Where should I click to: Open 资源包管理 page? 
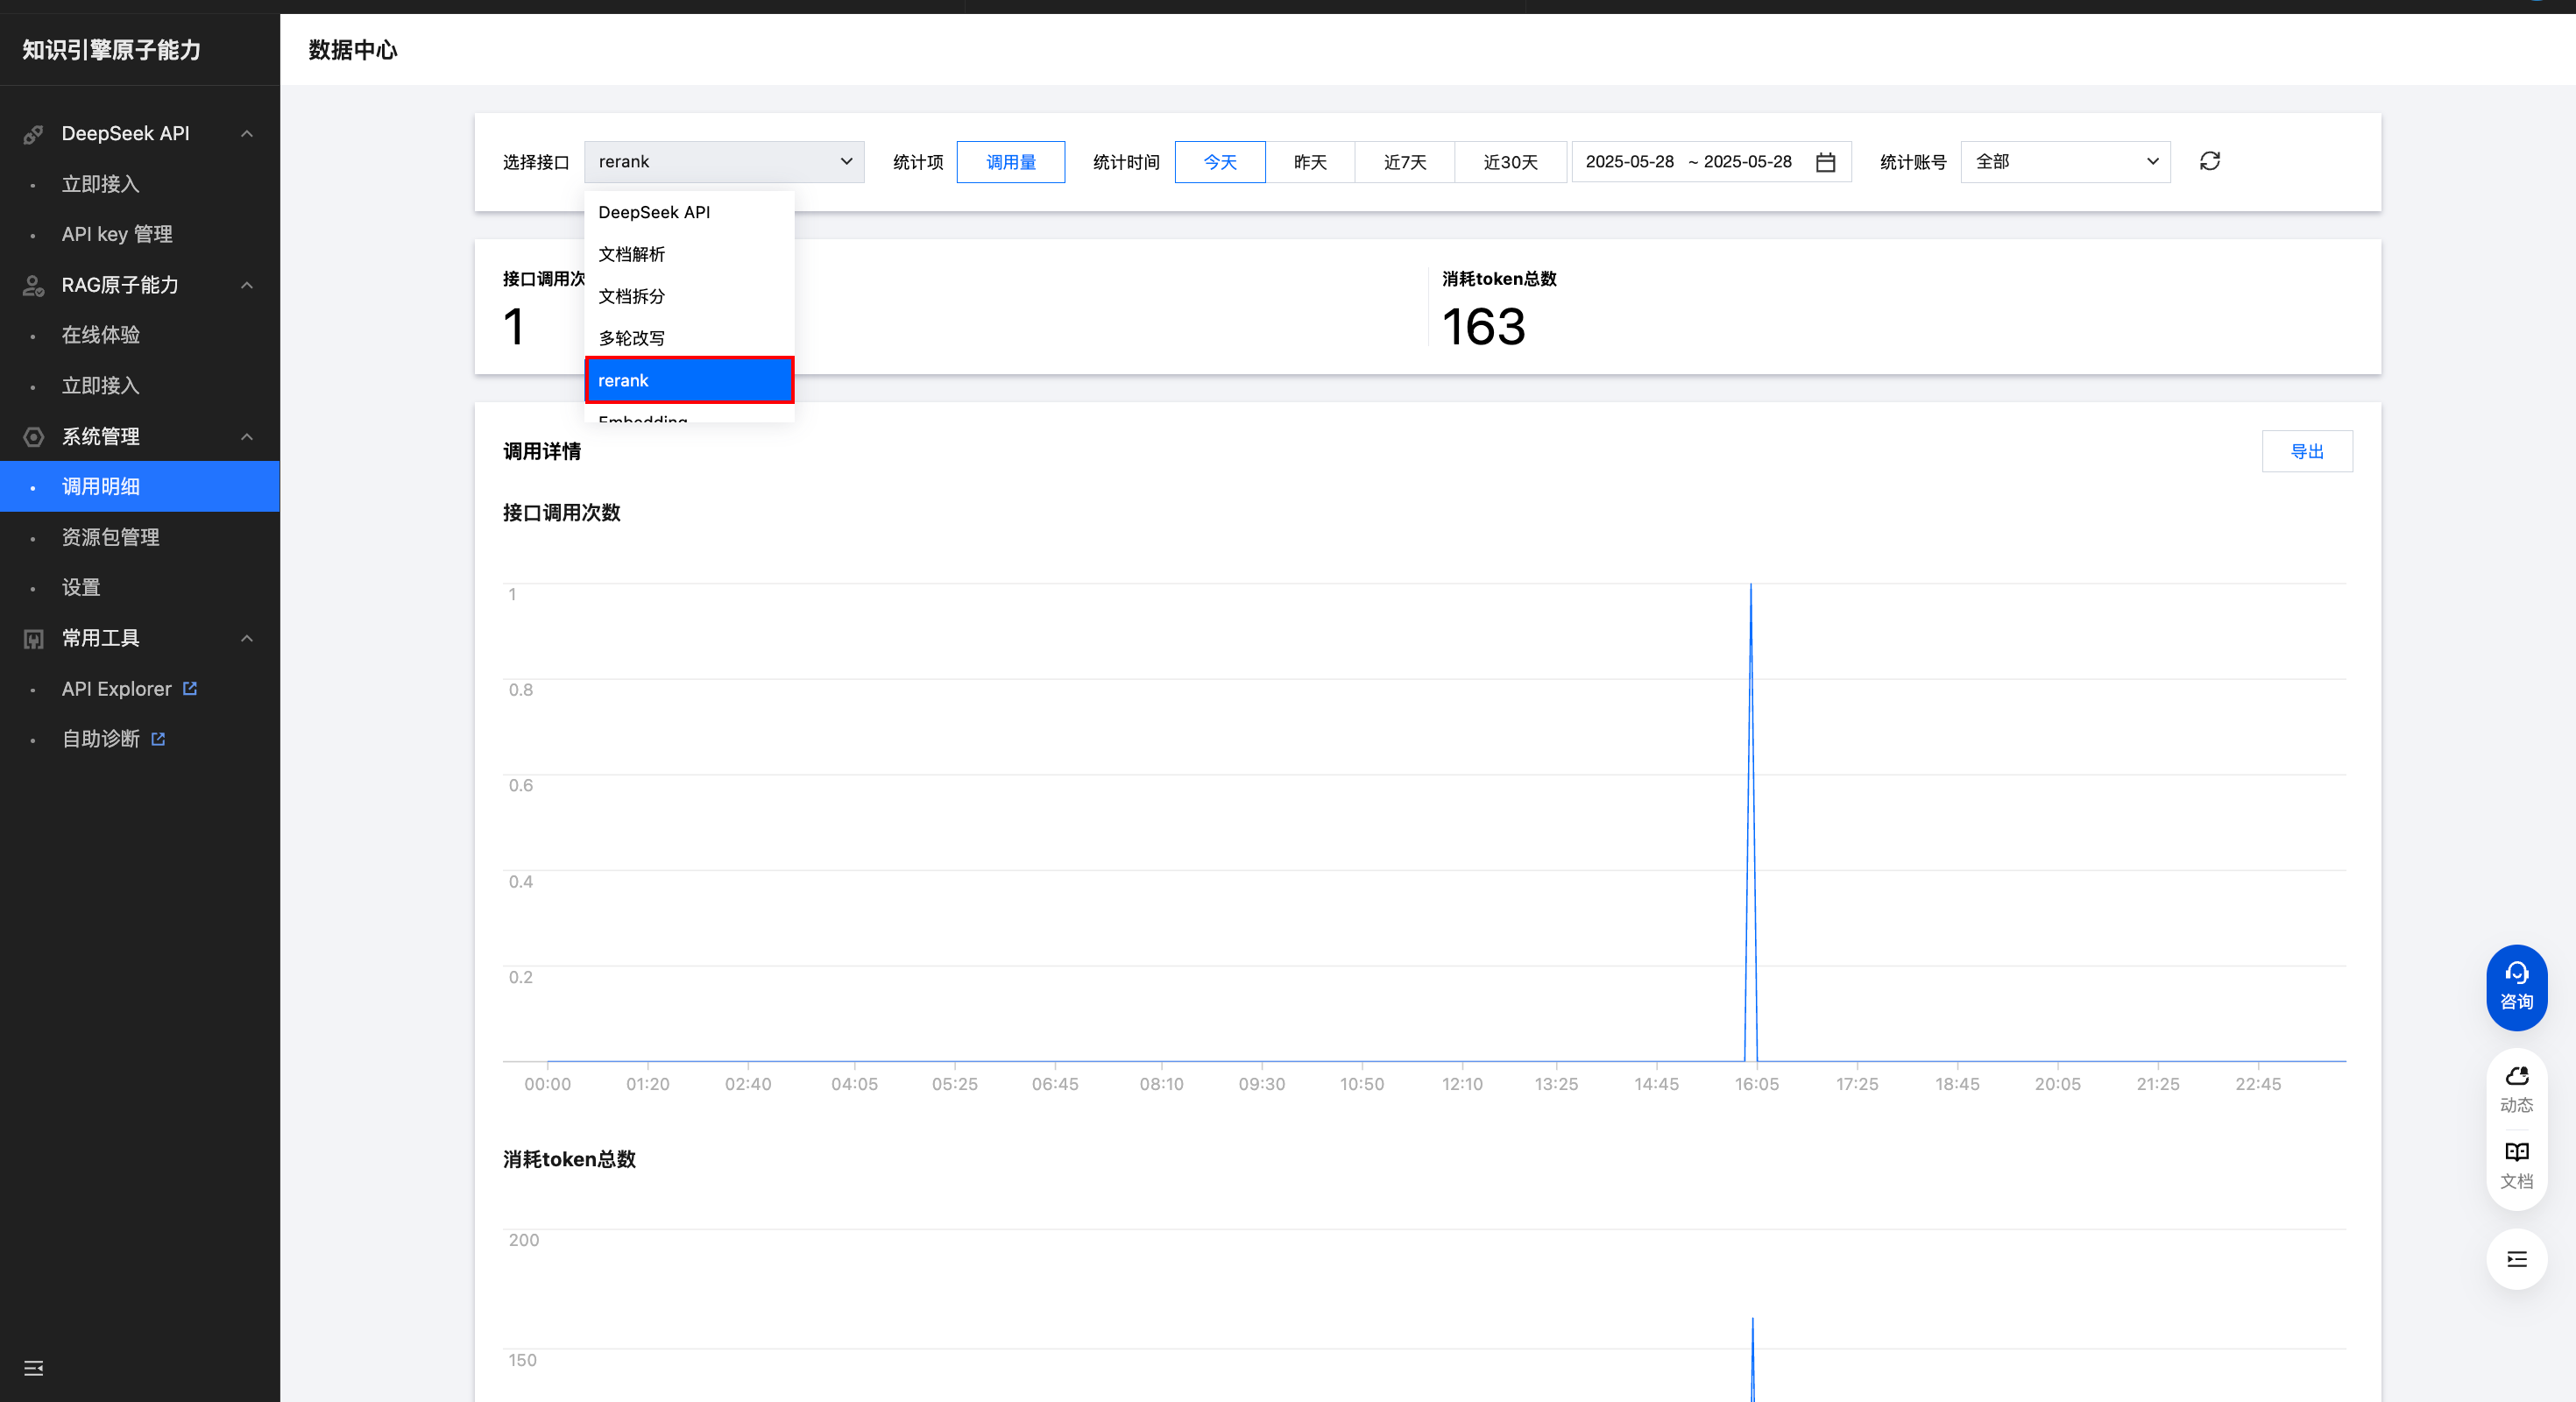click(110, 537)
